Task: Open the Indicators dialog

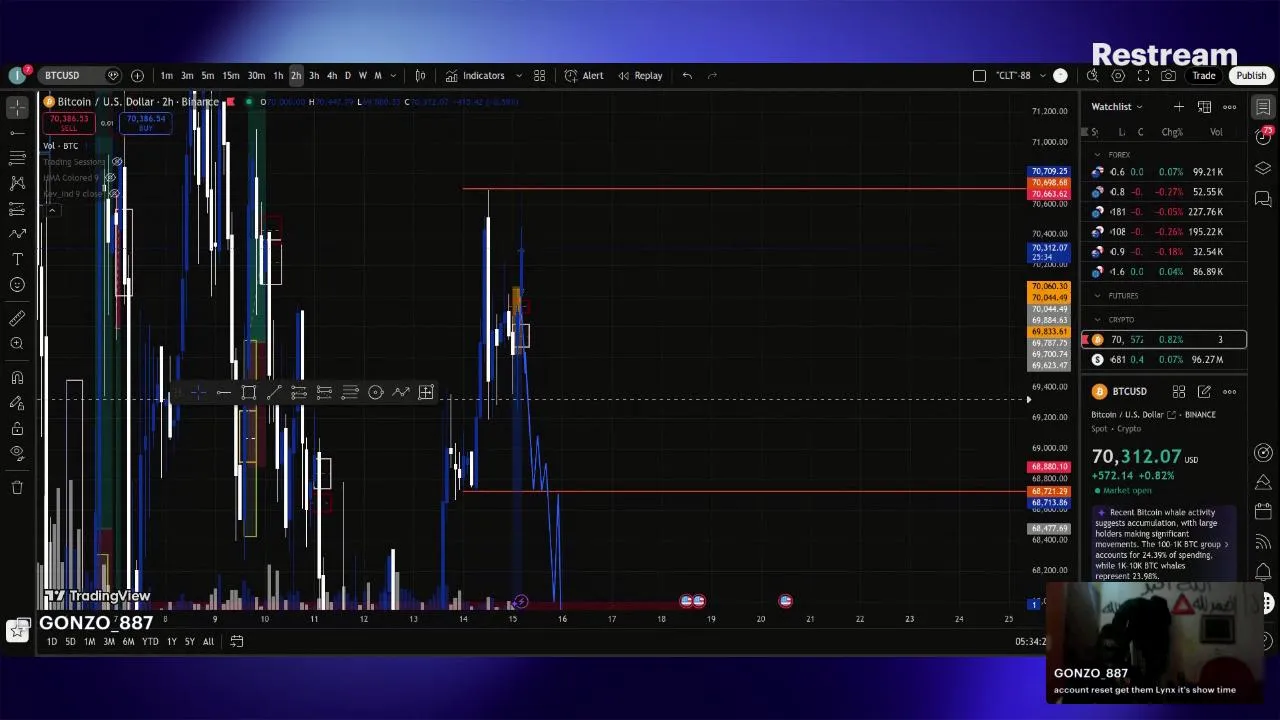Action: coord(475,75)
